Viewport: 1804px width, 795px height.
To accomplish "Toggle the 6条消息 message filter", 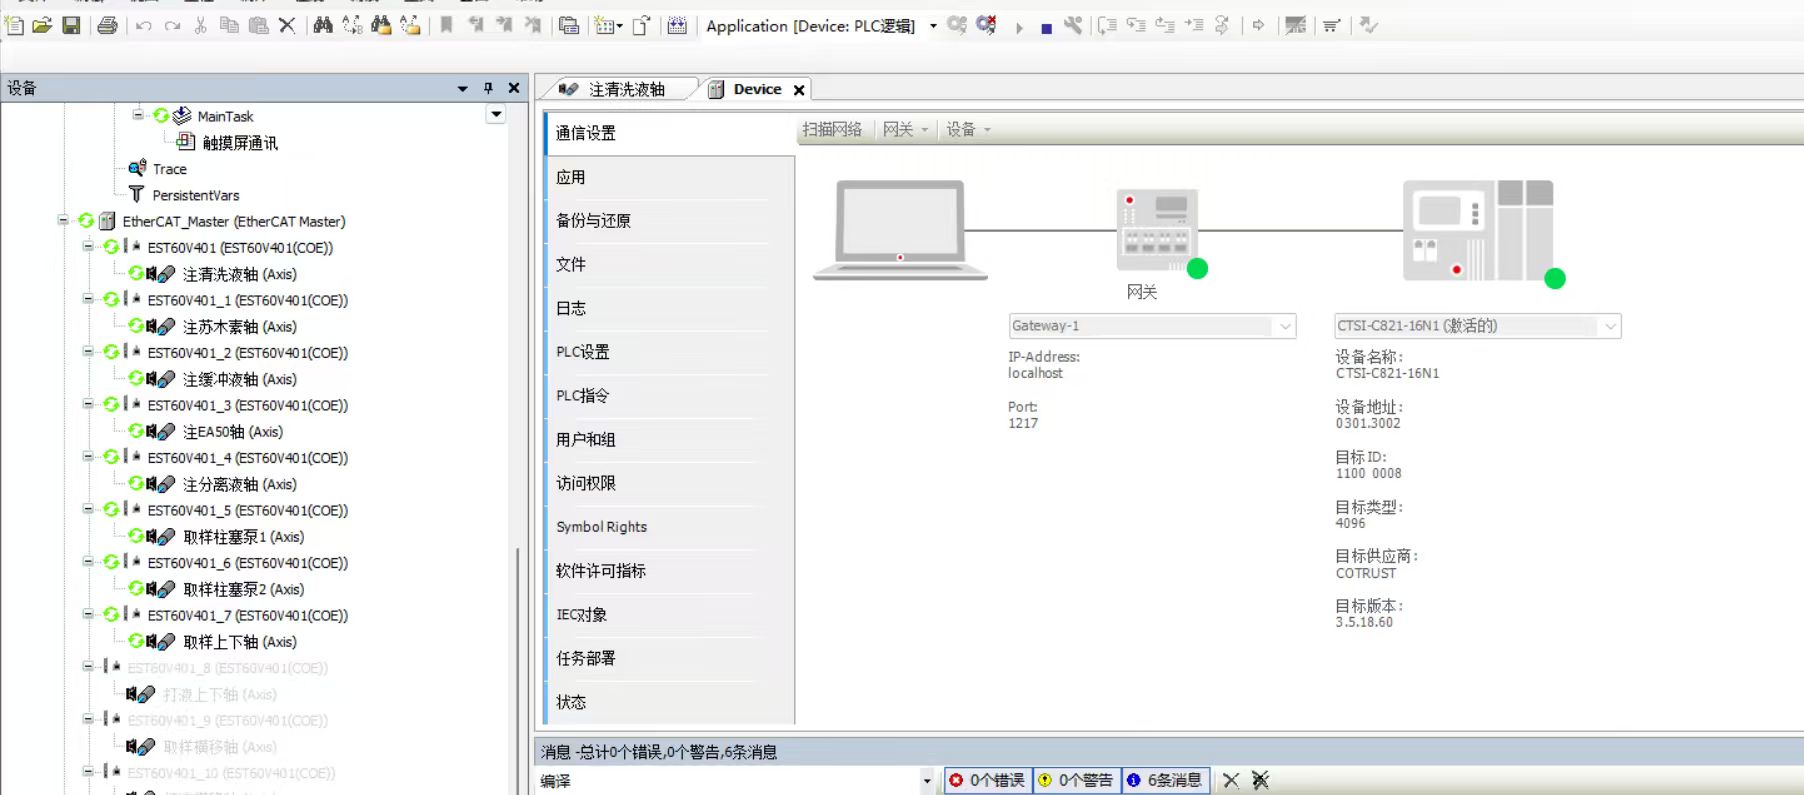I will point(1165,780).
